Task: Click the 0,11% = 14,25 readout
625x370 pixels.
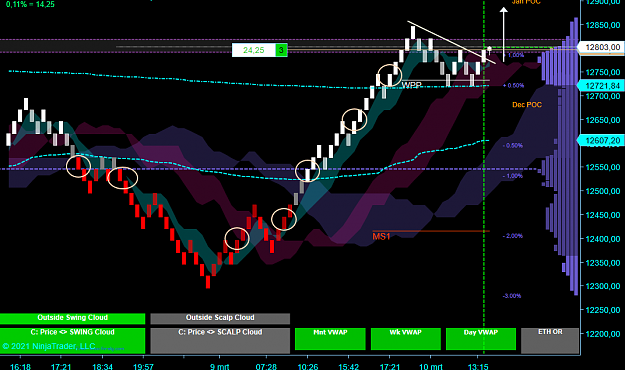Action: 30,4
